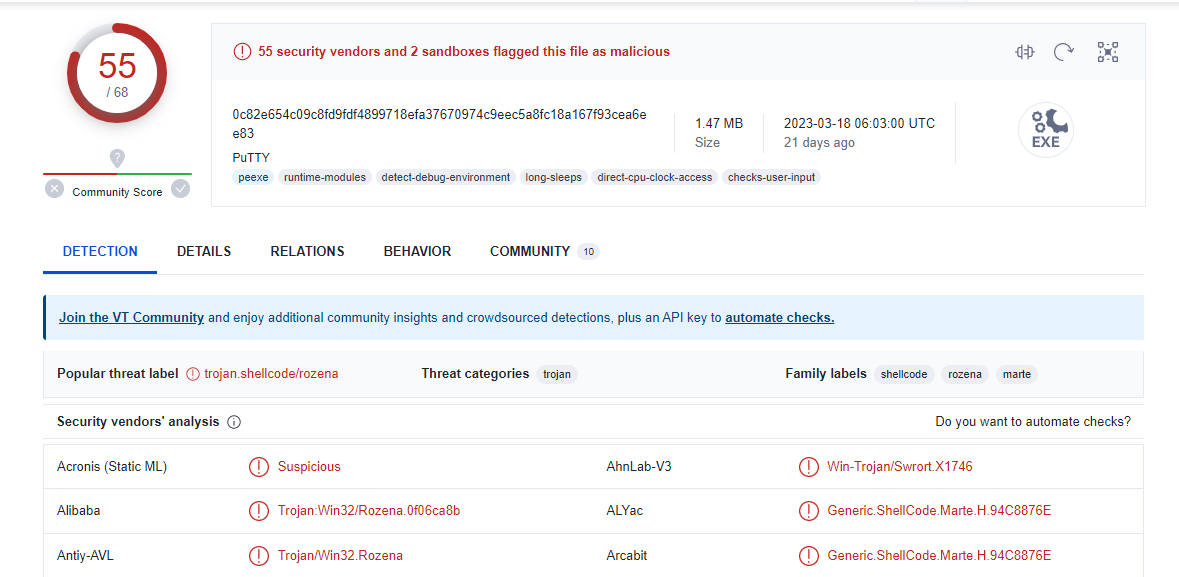Select the long-sleeps tag
Screen dimensions: 1179x577
click(553, 178)
